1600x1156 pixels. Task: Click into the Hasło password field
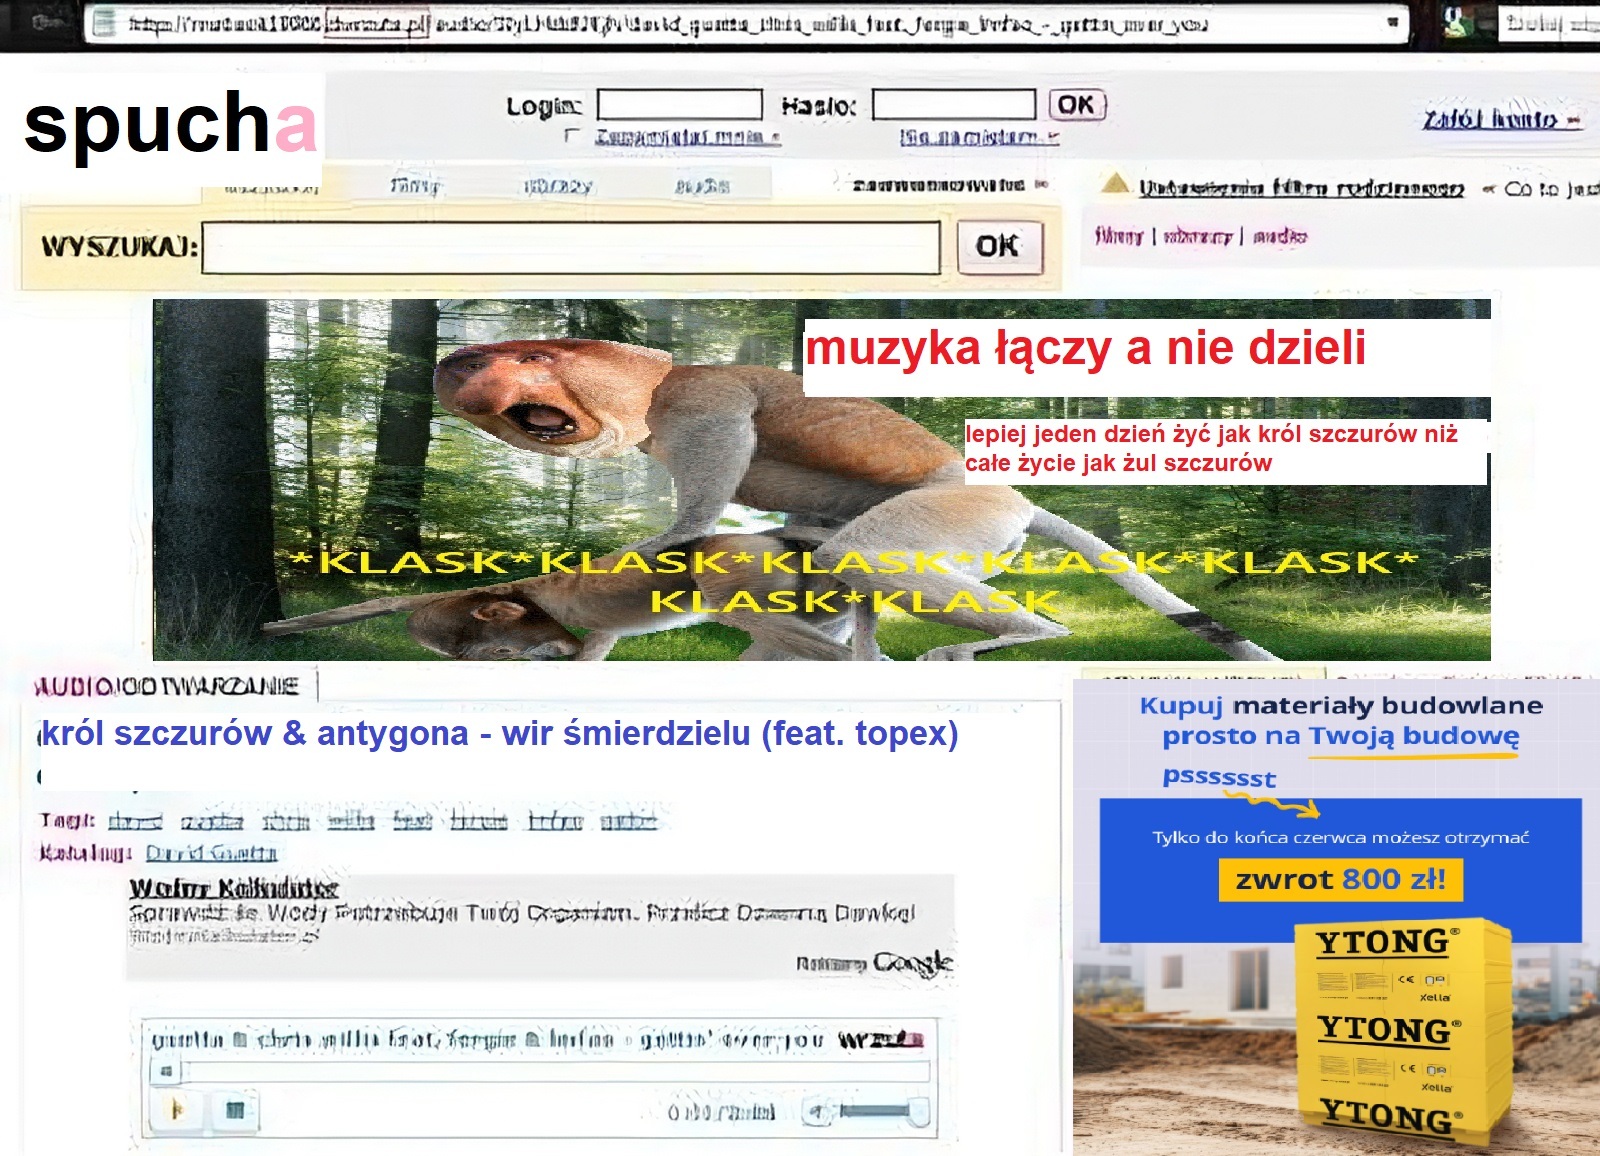(954, 105)
